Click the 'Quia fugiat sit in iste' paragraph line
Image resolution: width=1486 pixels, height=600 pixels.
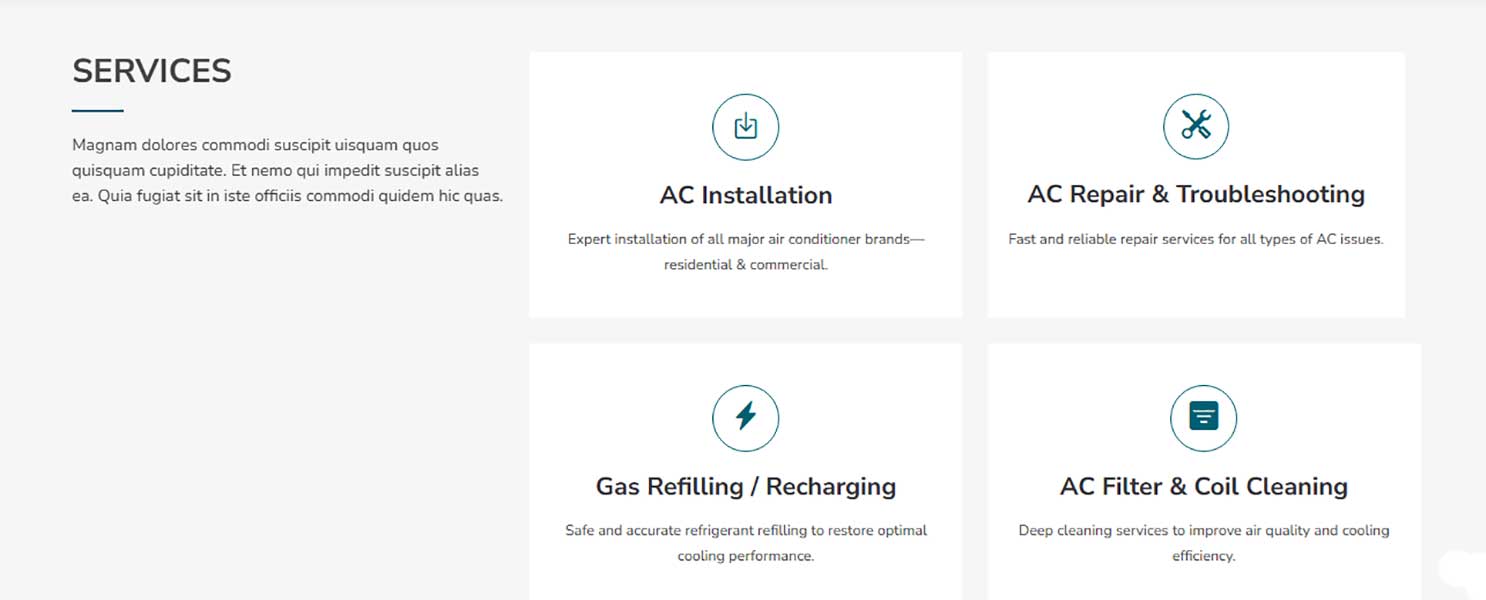pyautogui.click(x=287, y=196)
